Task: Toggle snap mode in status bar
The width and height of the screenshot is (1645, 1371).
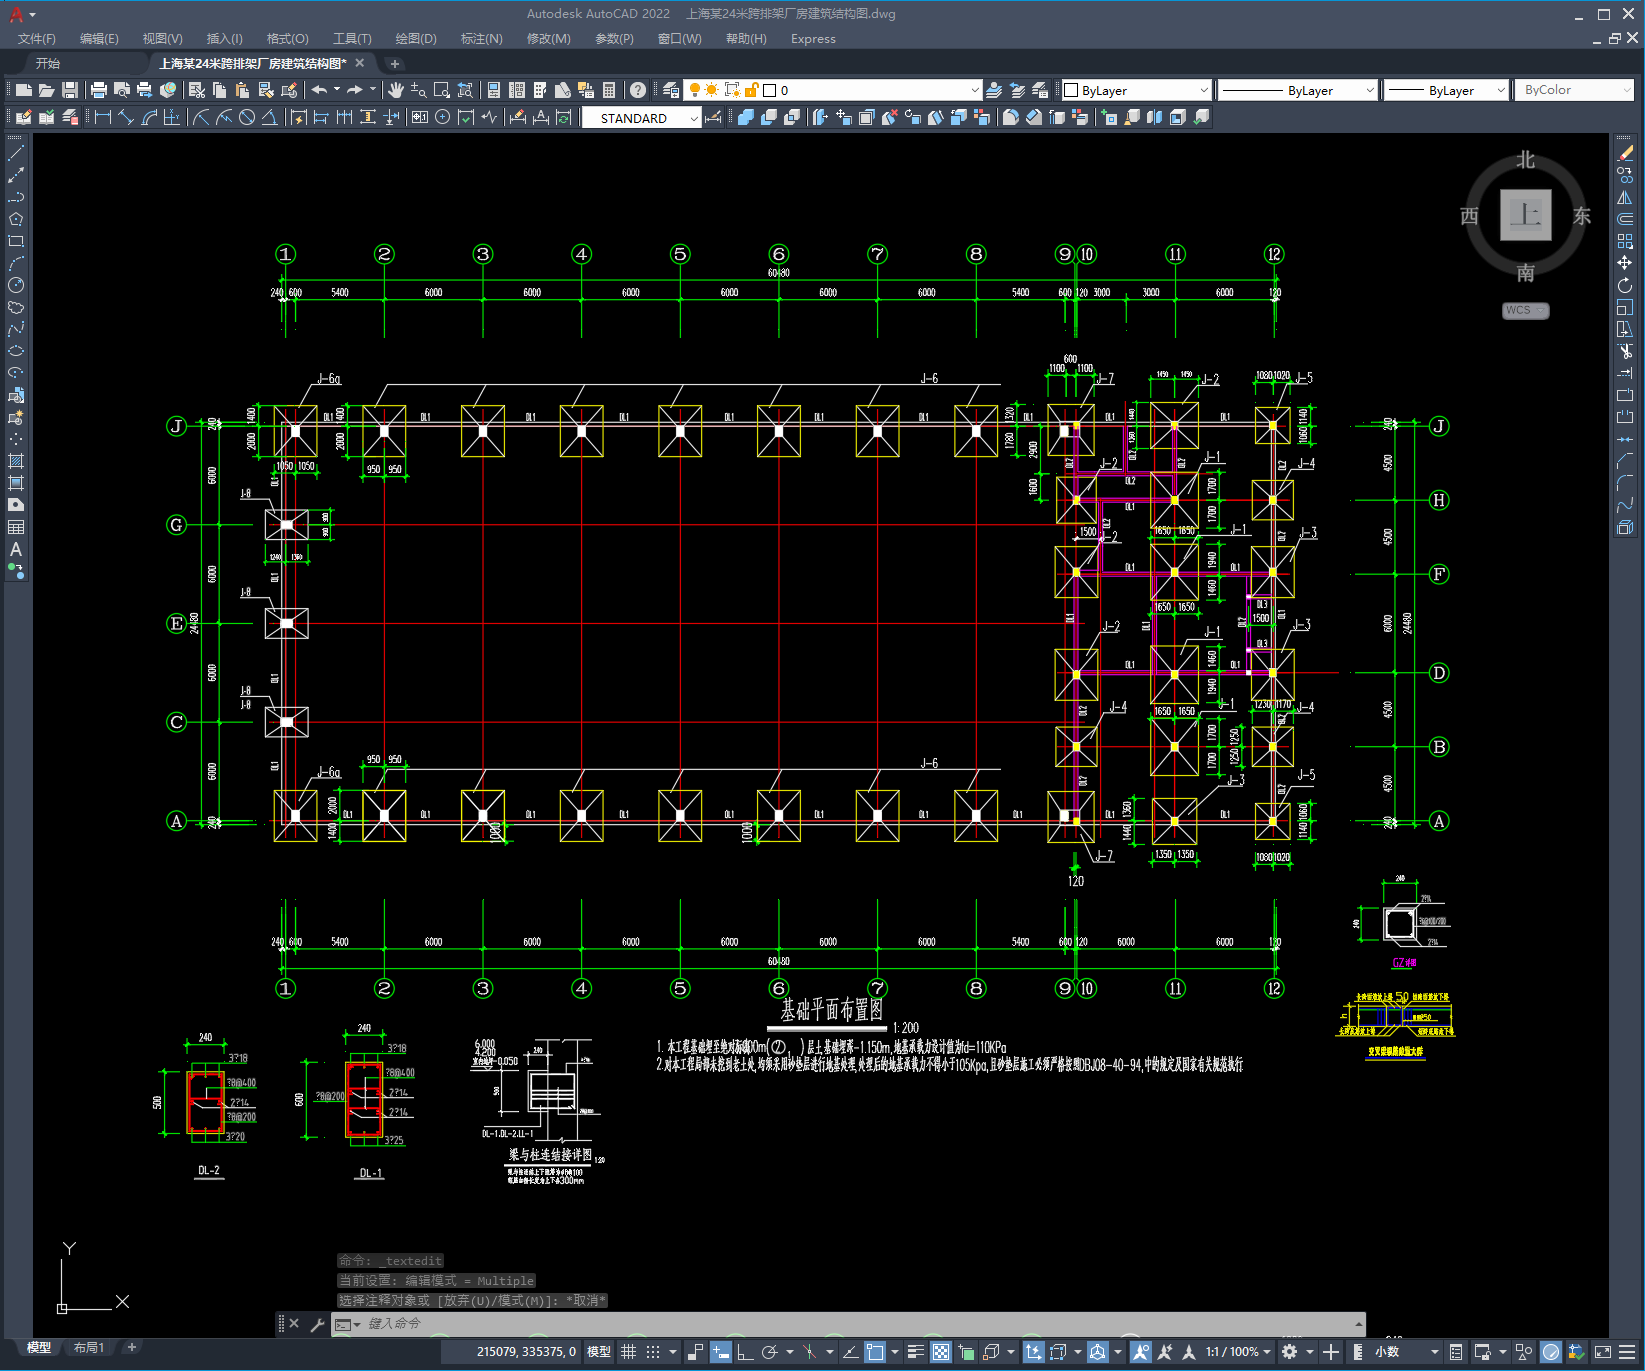Action: (x=653, y=1352)
